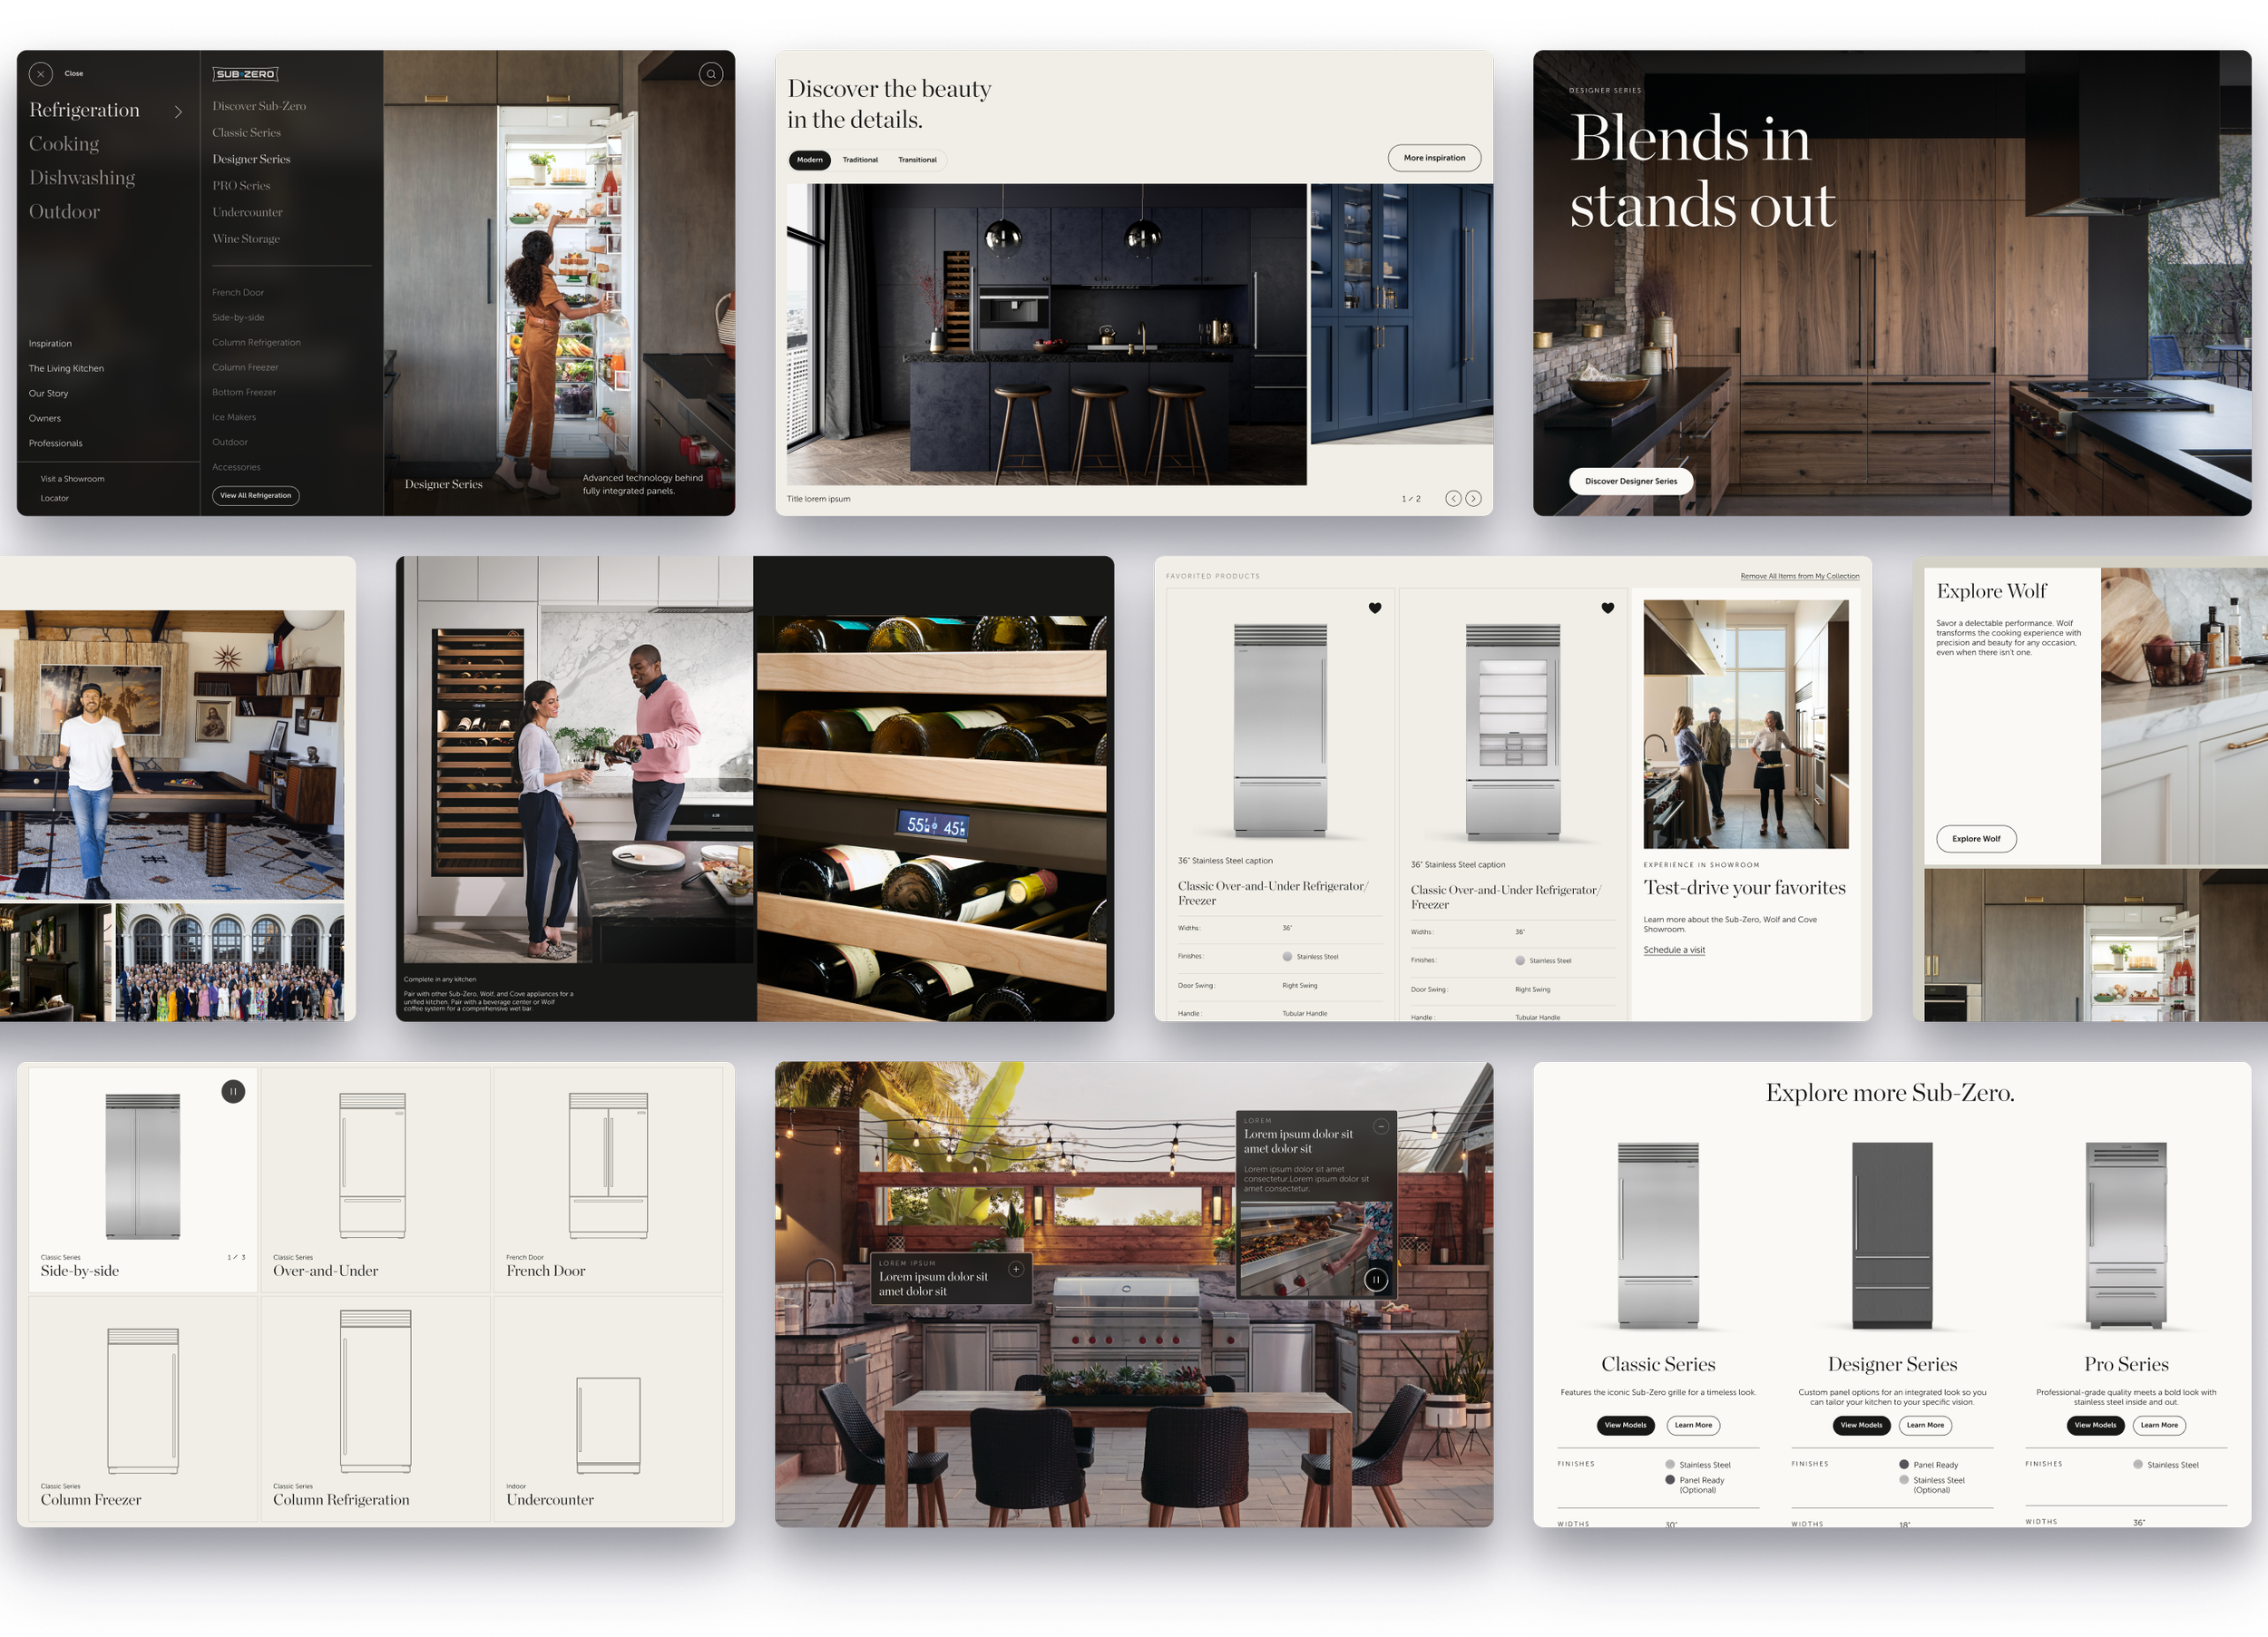
Task: Click the X close menu icon
Action: click(40, 74)
